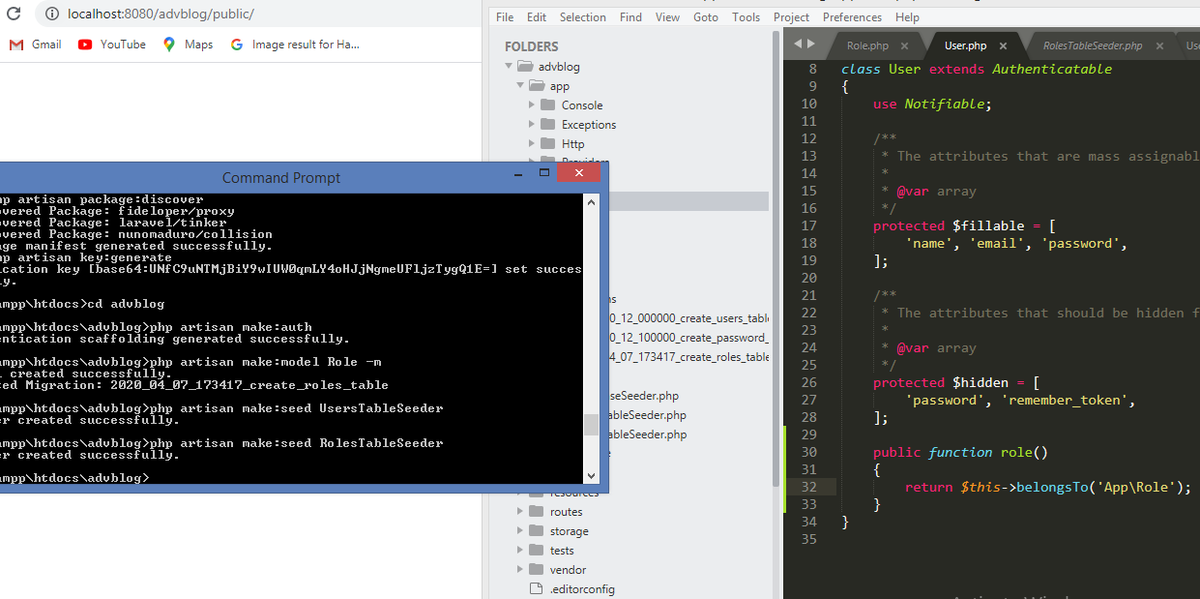Screen dimensions: 1200x599
Task: Open the File menu in Sublime Text
Action: click(x=505, y=17)
